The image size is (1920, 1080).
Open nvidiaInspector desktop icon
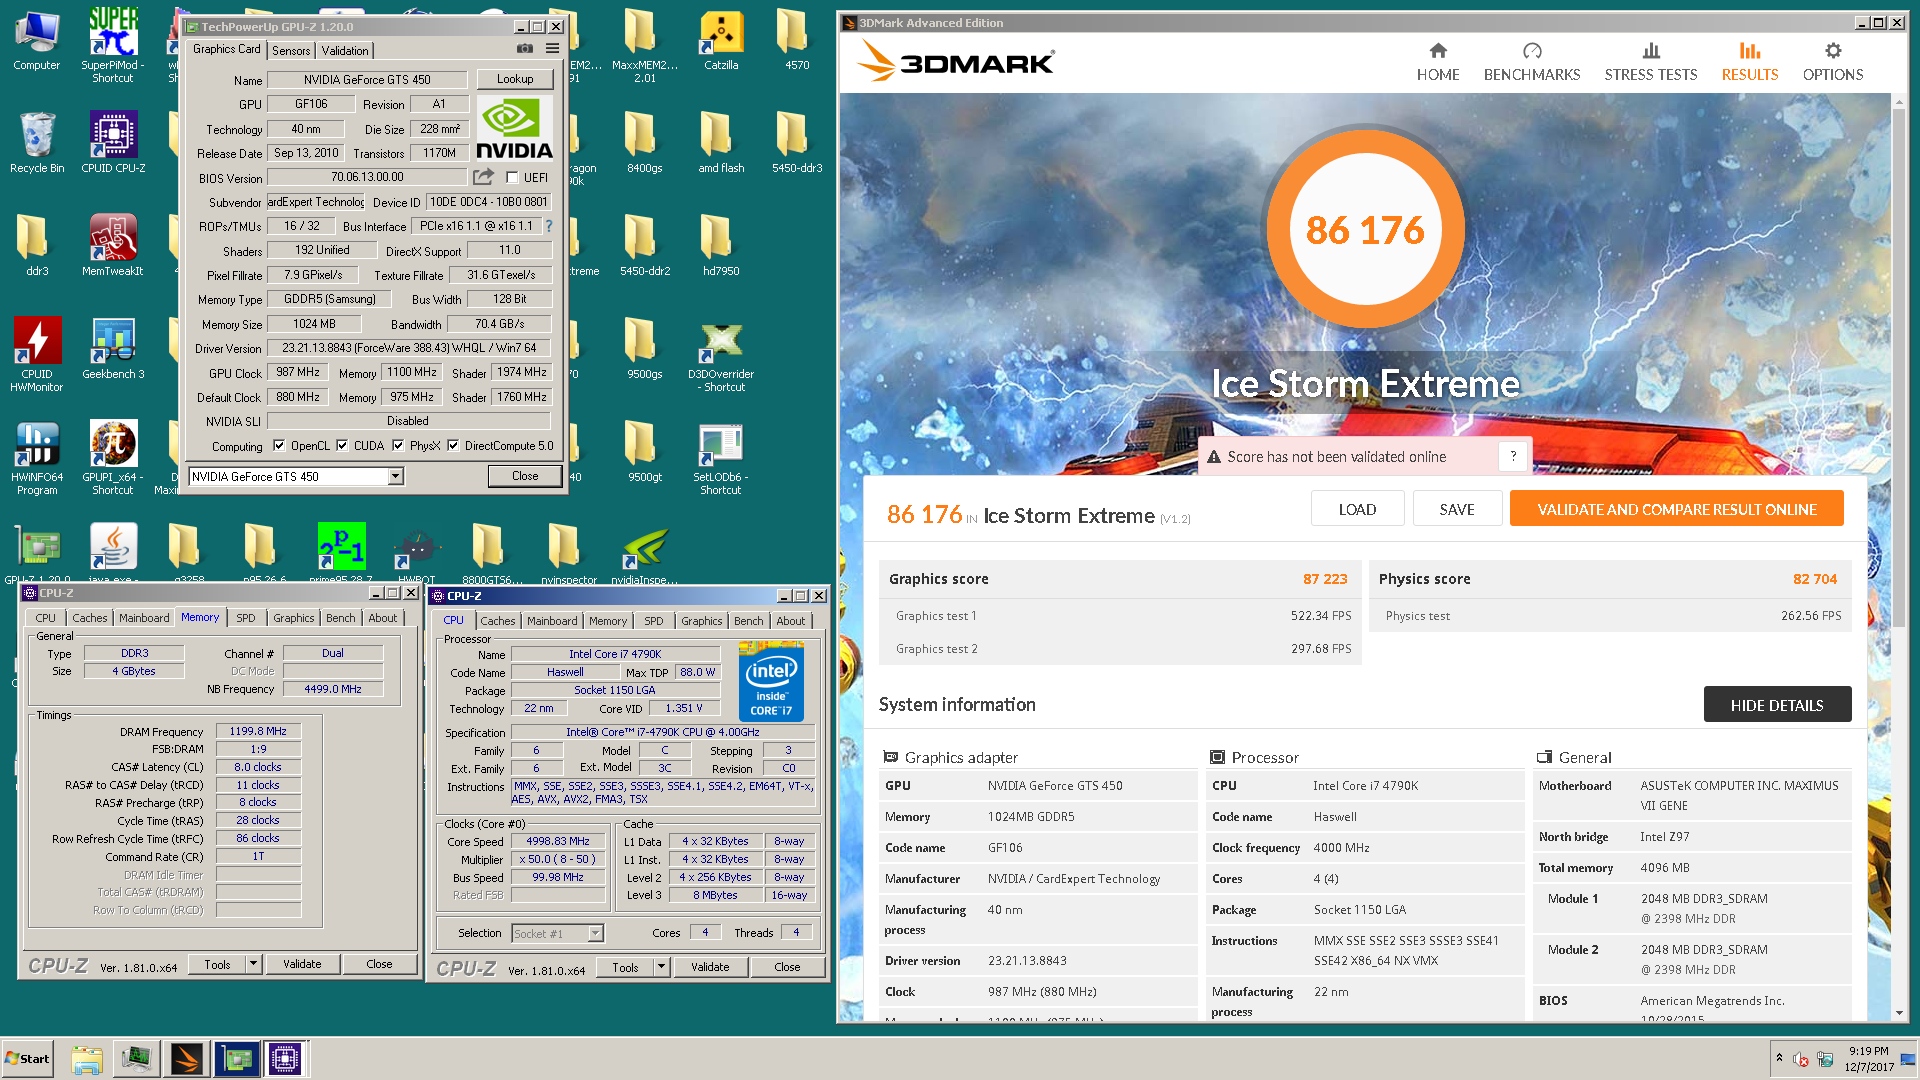[645, 552]
